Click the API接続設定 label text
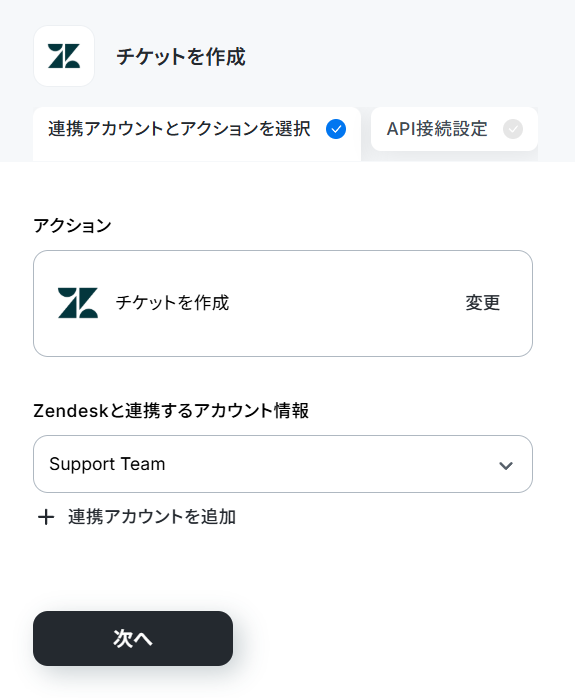 click(x=437, y=129)
